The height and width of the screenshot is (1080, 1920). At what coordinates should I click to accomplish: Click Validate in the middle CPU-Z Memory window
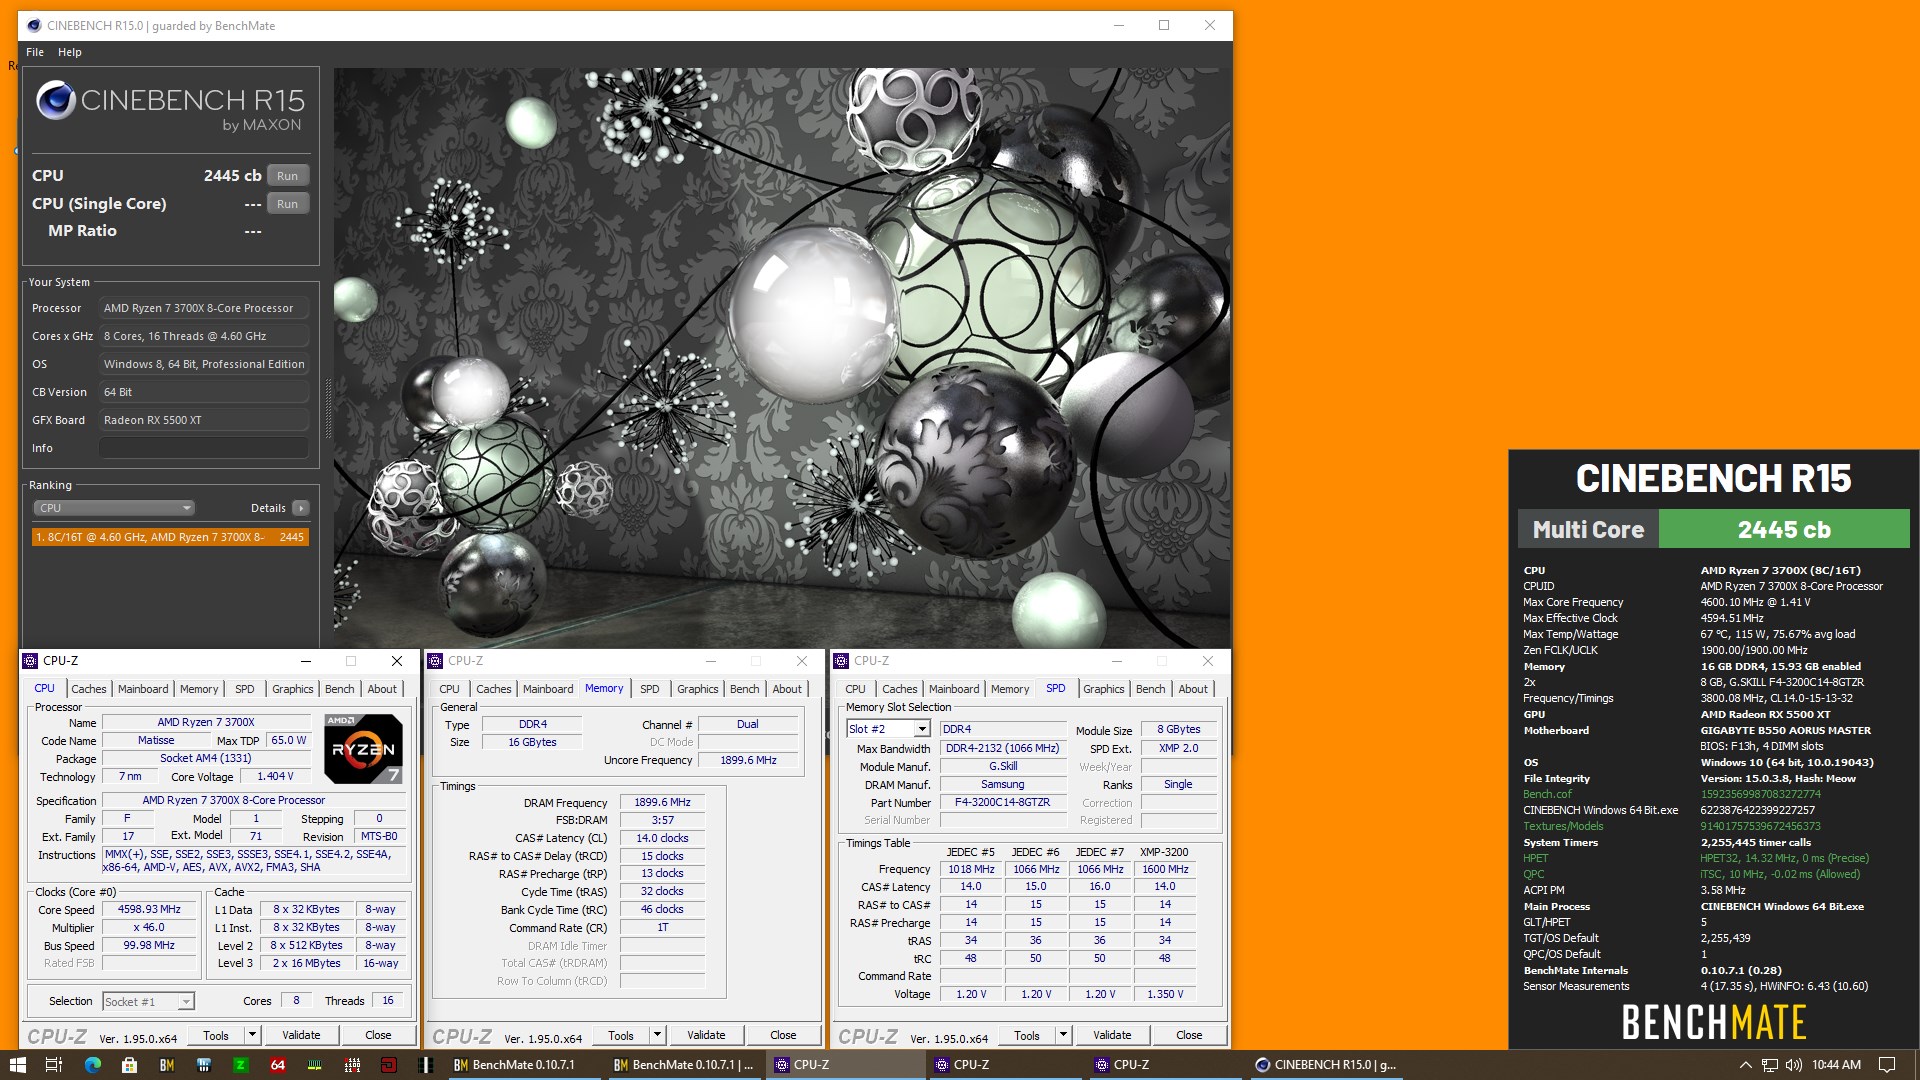(706, 1036)
